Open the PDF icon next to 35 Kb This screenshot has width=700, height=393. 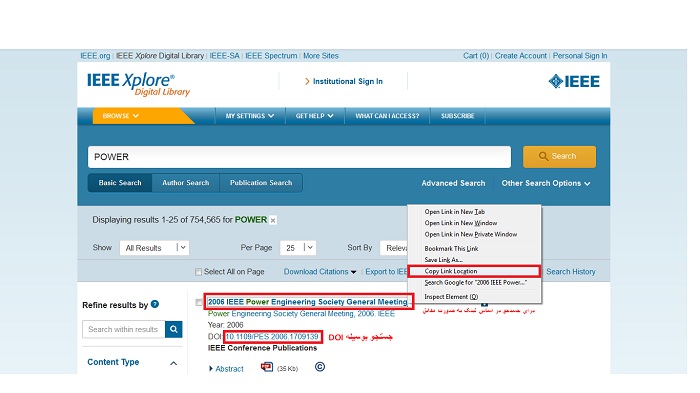tap(267, 367)
